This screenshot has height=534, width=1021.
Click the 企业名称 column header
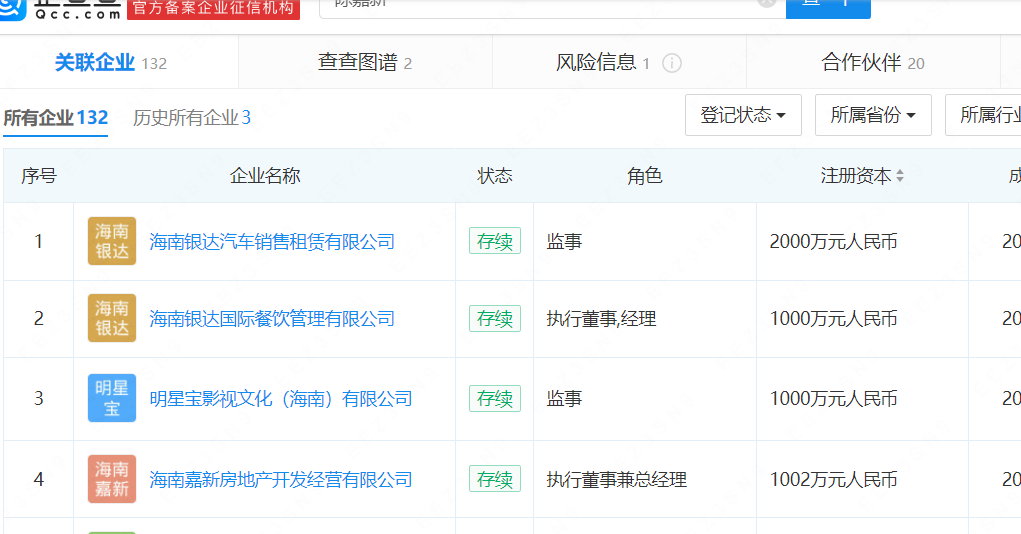[264, 176]
